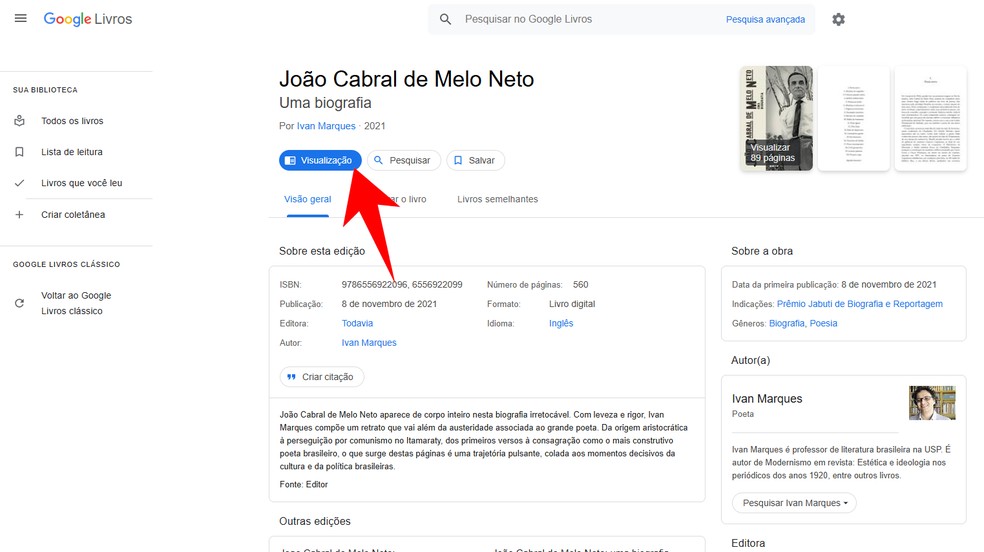This screenshot has height=552, width=984.
Task: Click the Fonte: Editor text
Action: 304,485
